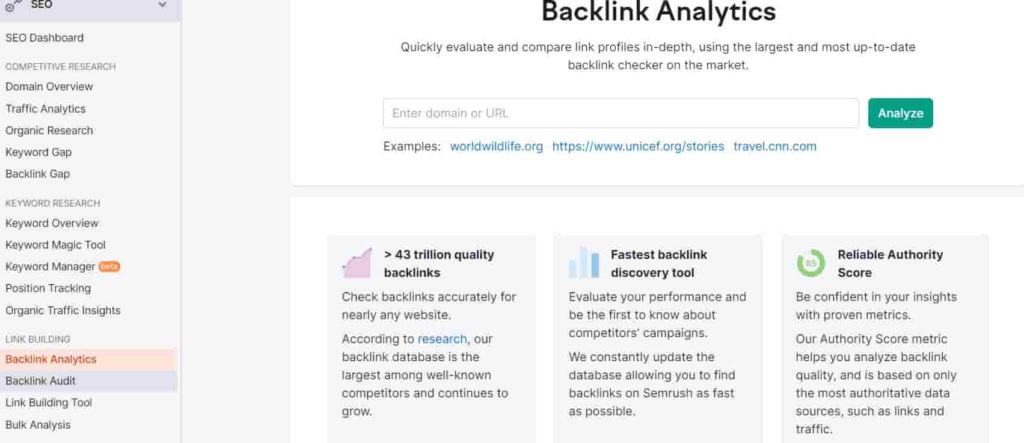Focus the Enter domain or URL field
Viewport: 1024px width, 443px height.
[x=620, y=113]
